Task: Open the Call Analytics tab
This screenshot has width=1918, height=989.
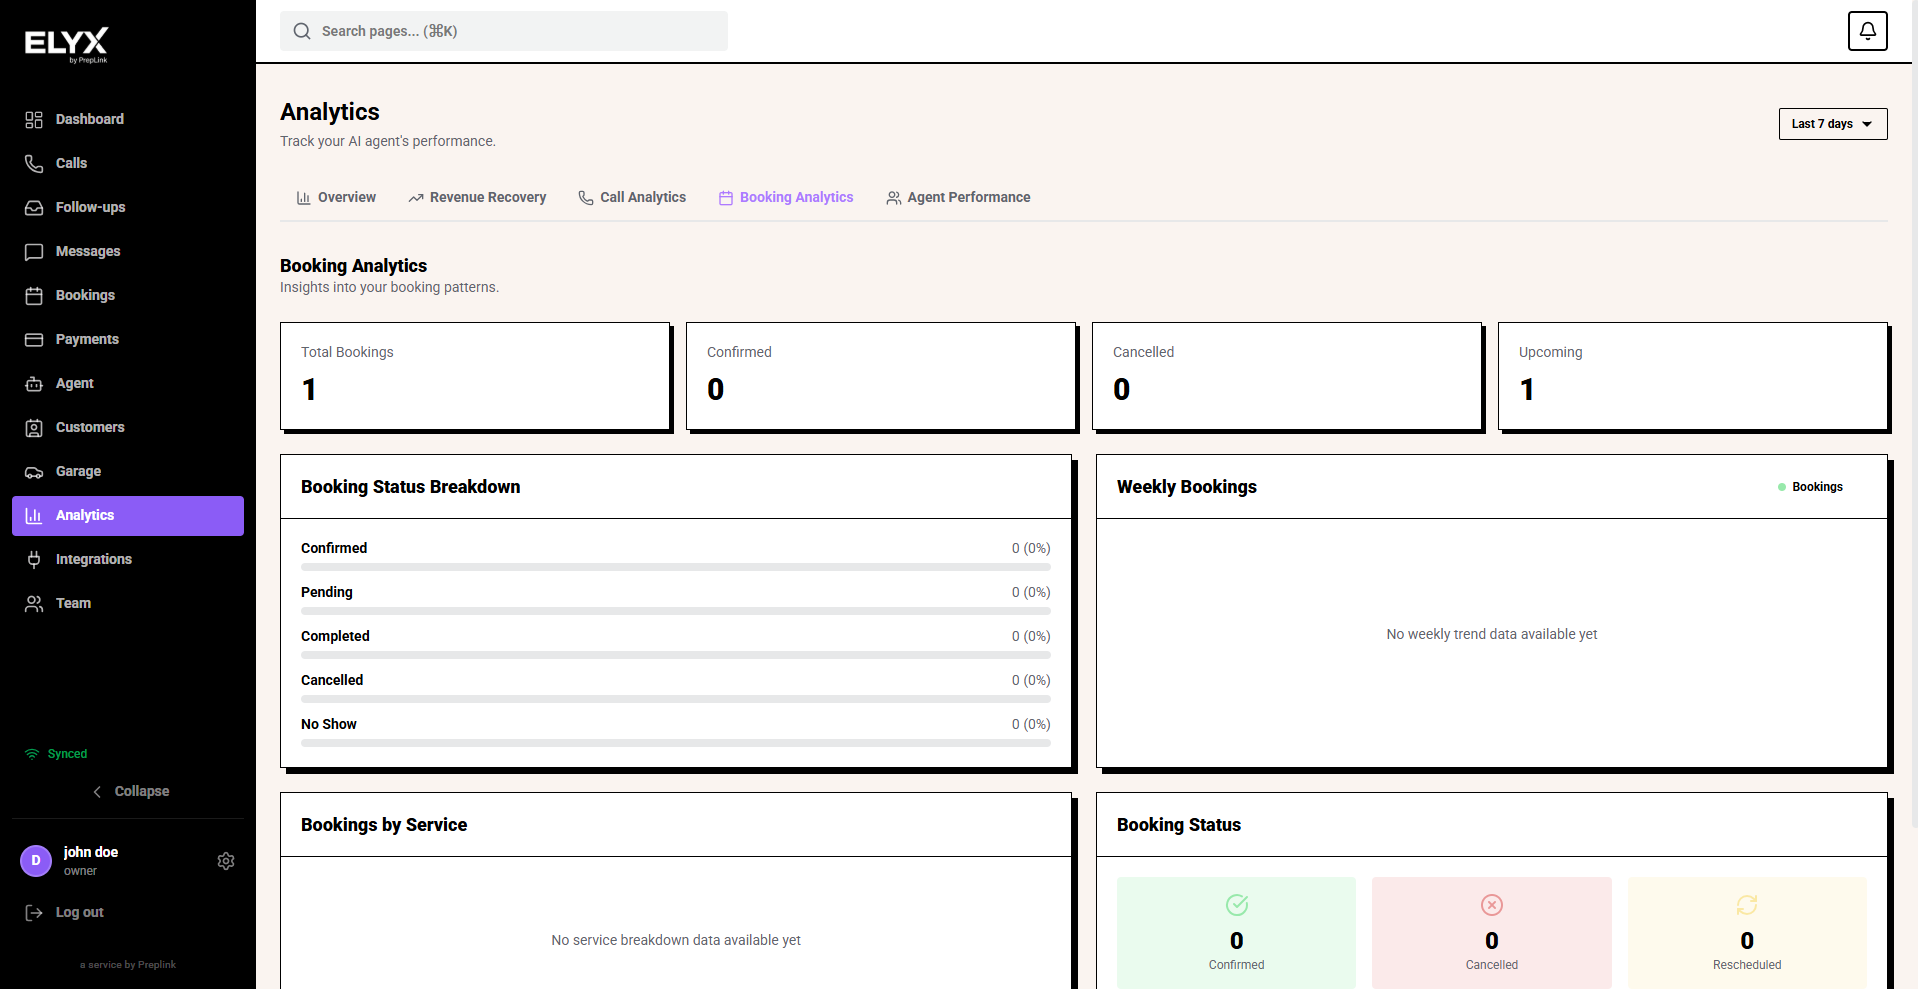Action: click(632, 198)
